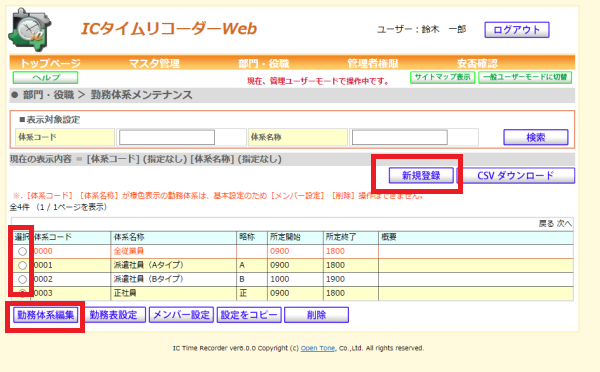The height and width of the screenshot is (372, 600).
Task: Click the ヘルプ button
Action: pos(46,77)
